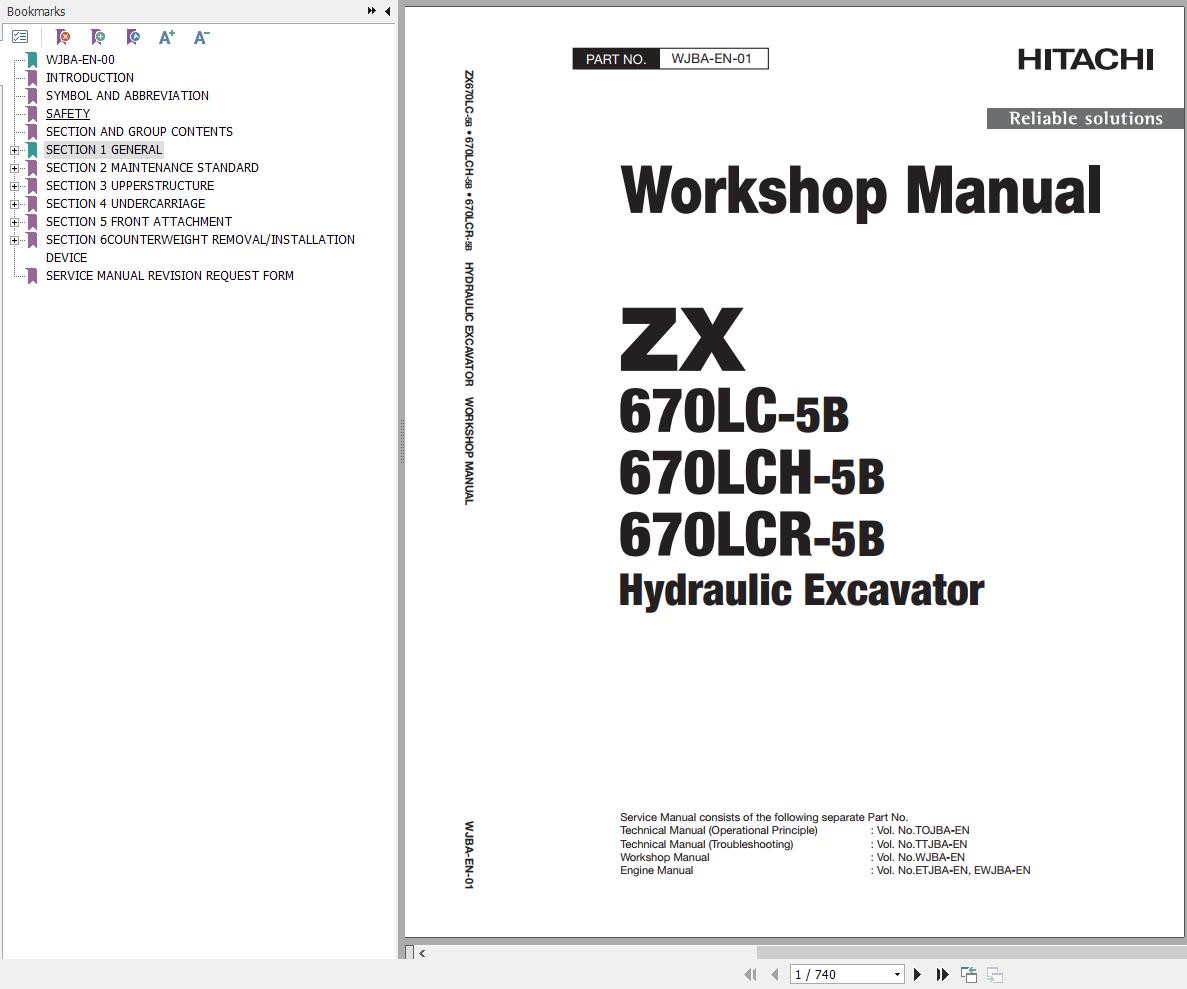Select SECTION 2 MAINTENANCE STANDARD text
The height and width of the screenshot is (989, 1187).
coord(152,167)
